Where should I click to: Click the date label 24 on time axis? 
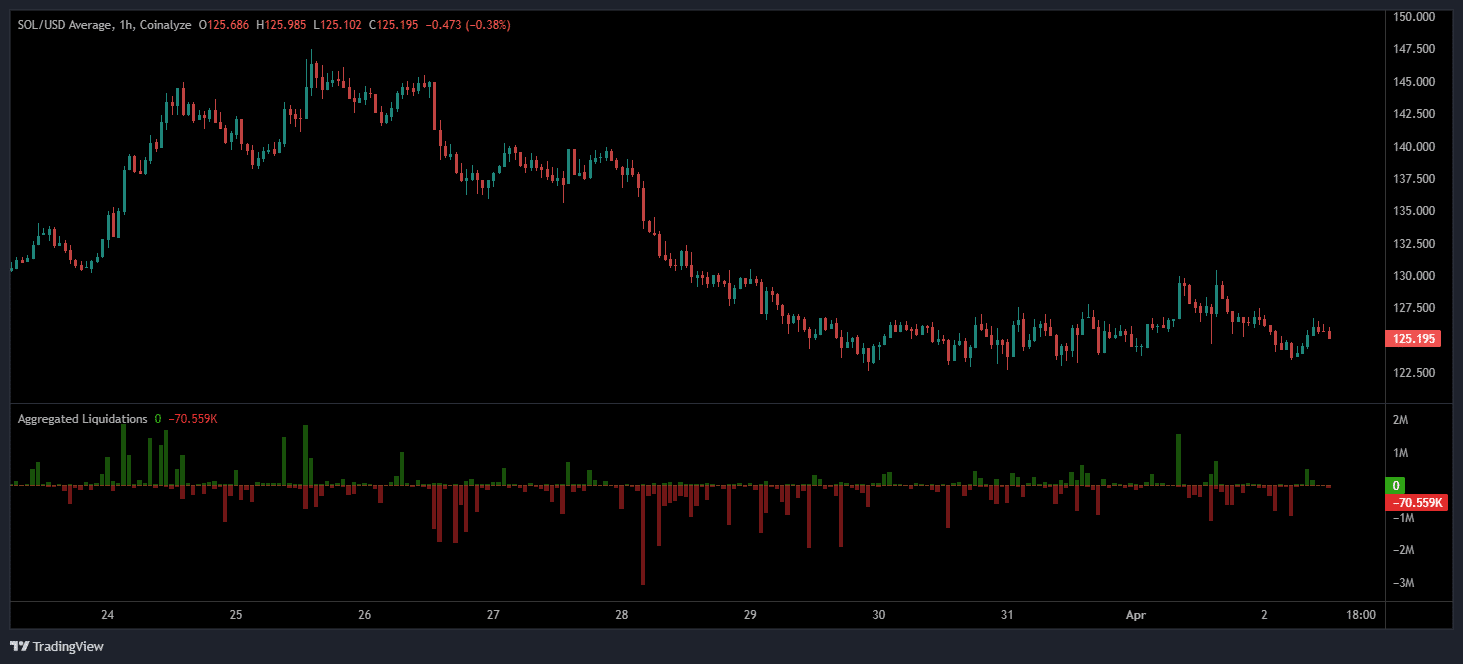(x=108, y=615)
